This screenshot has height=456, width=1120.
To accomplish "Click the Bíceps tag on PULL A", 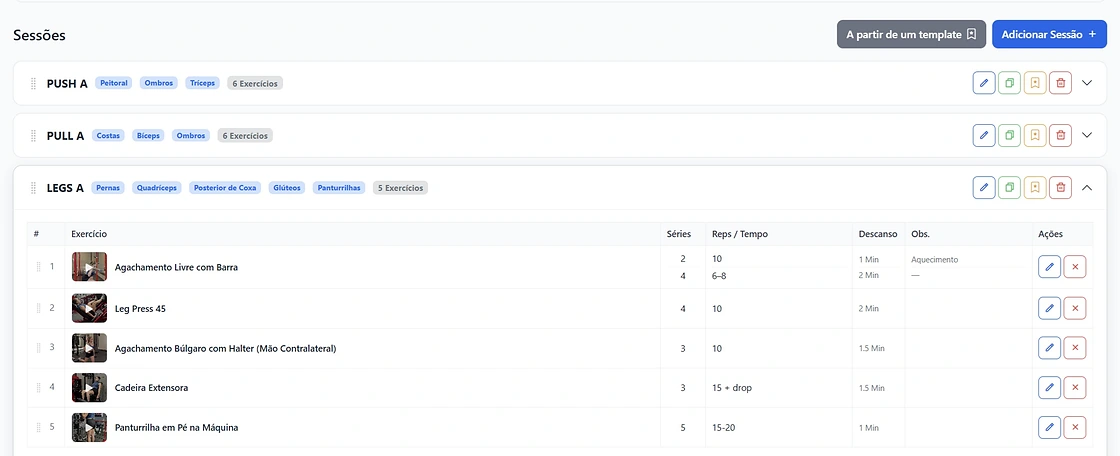I will coord(149,136).
